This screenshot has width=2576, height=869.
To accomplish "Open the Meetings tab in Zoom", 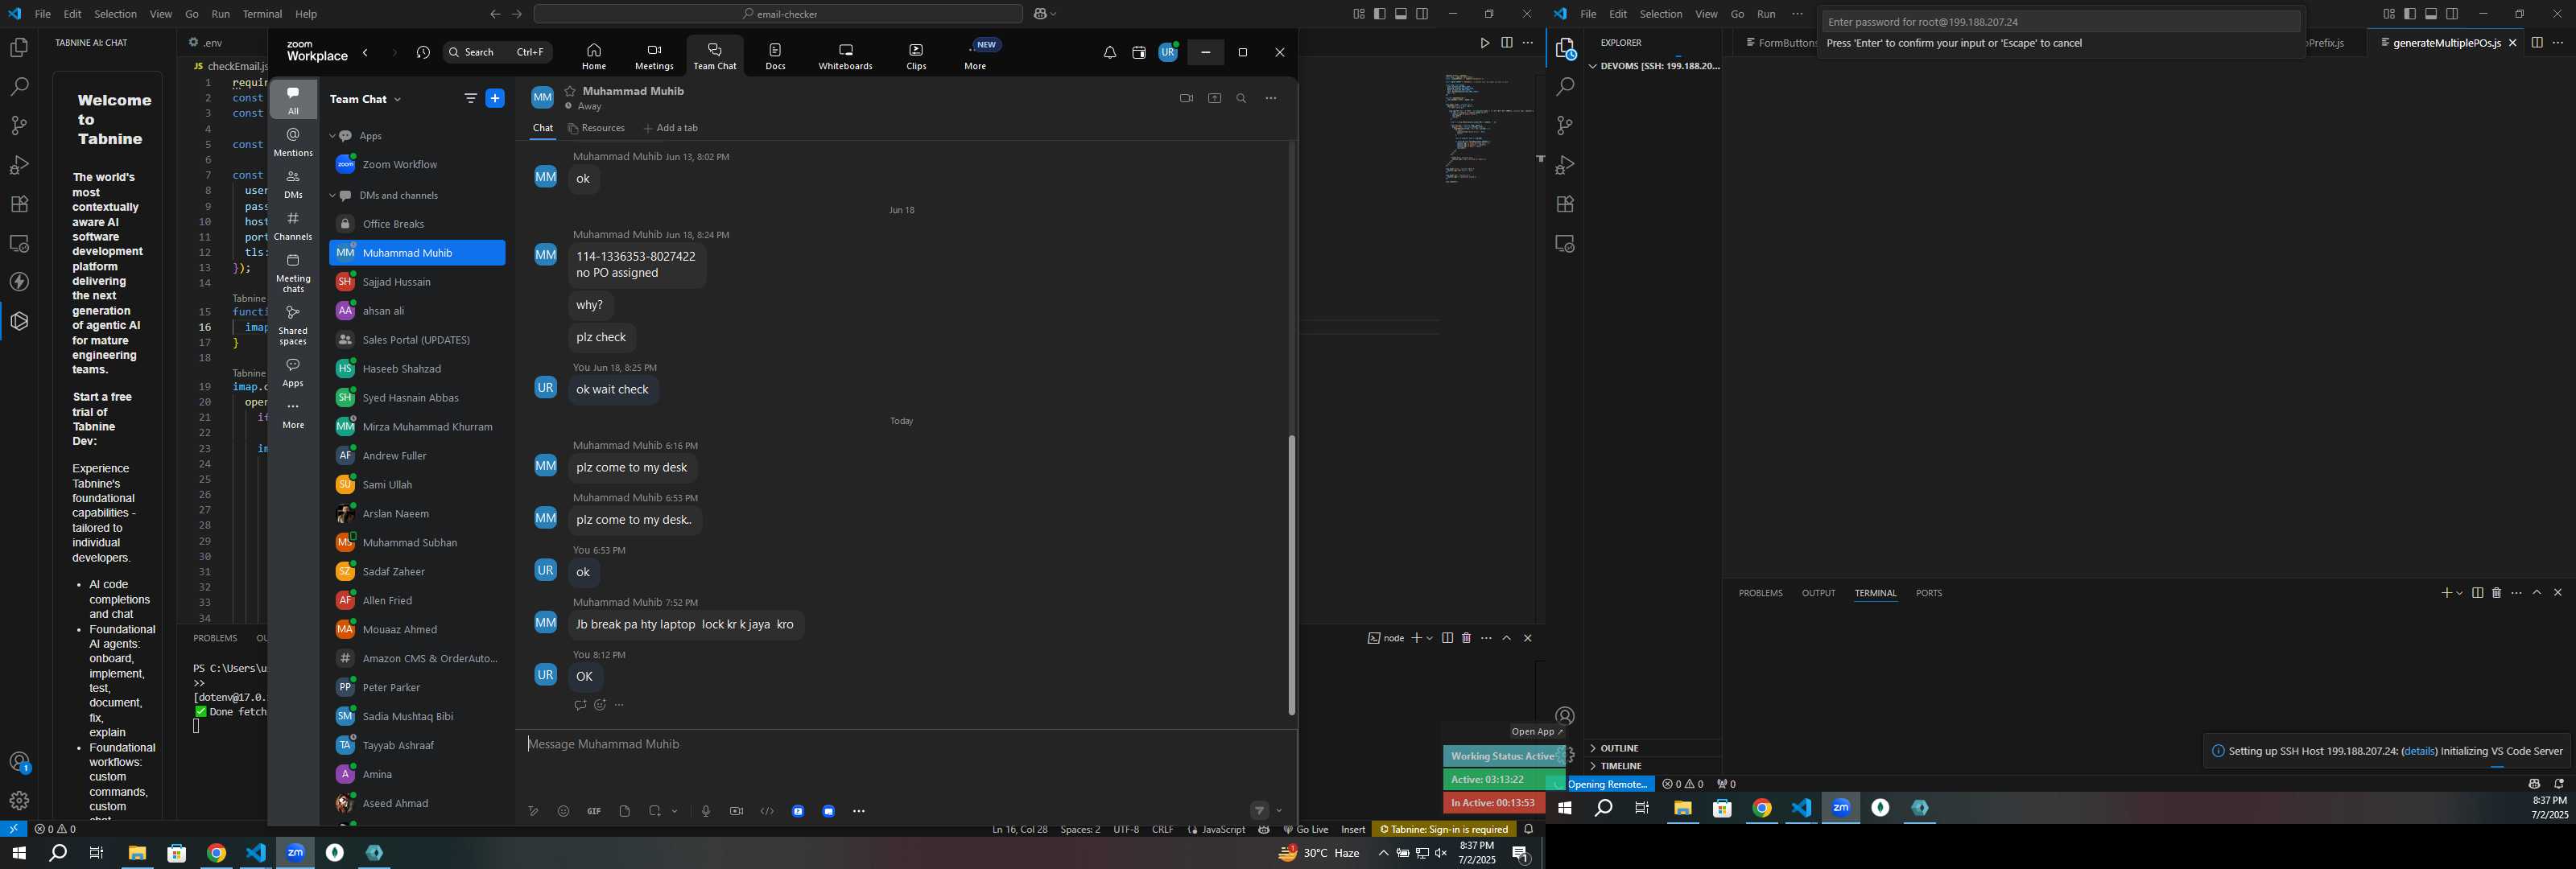I will [654, 56].
